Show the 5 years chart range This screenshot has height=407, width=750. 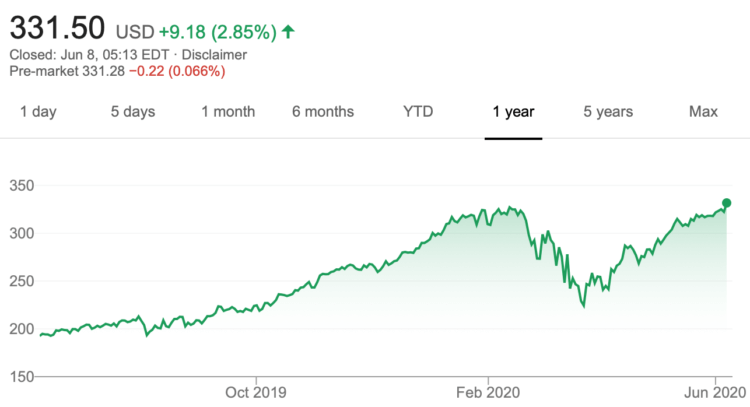point(608,111)
